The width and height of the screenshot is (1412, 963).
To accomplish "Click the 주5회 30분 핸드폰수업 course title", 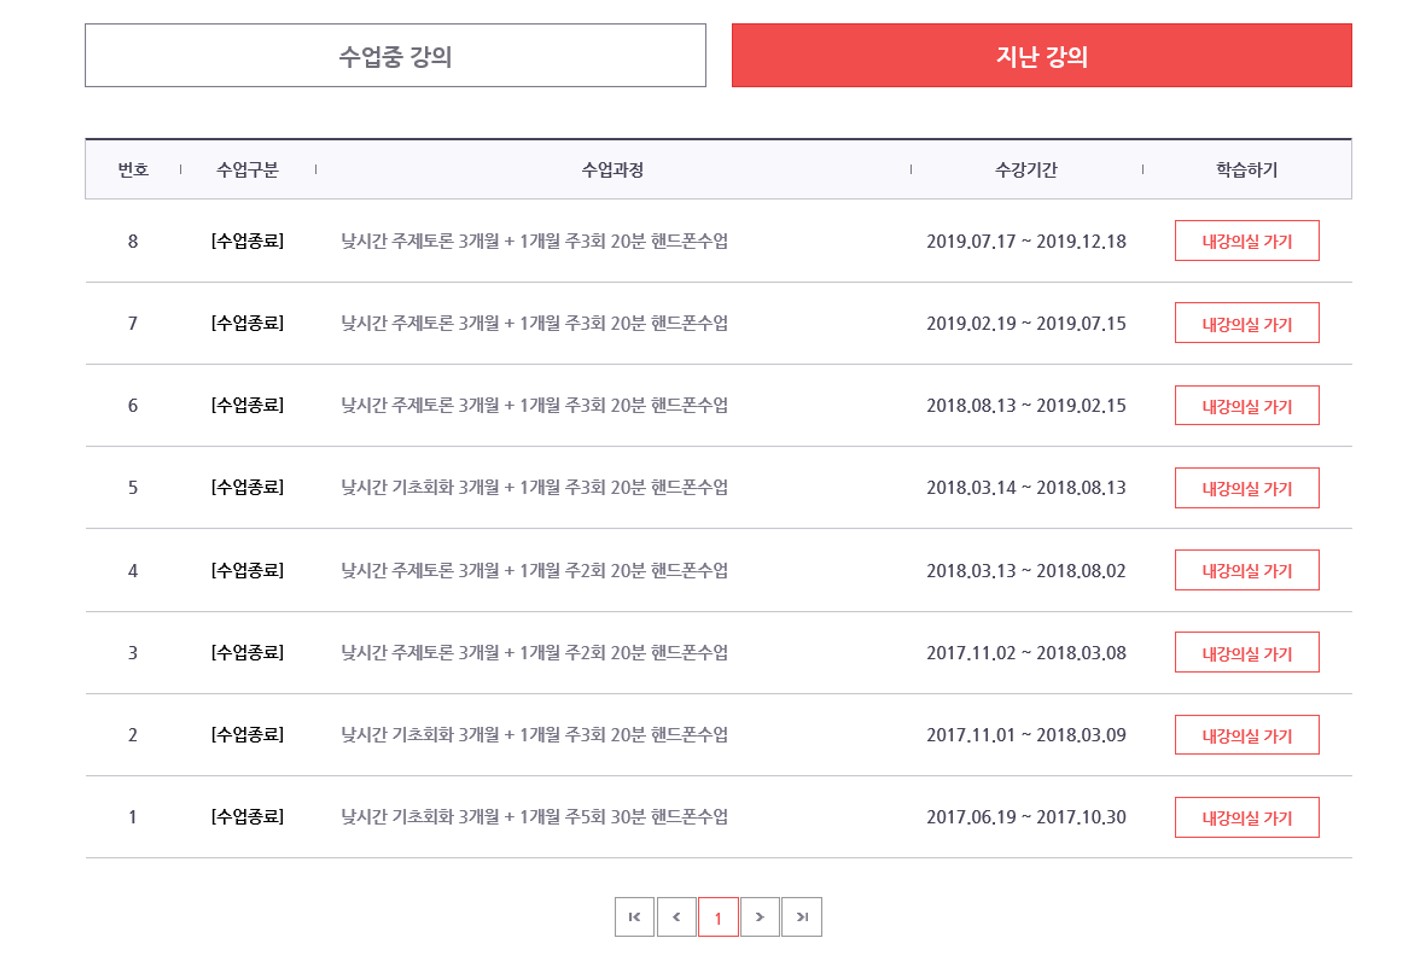I will [534, 817].
